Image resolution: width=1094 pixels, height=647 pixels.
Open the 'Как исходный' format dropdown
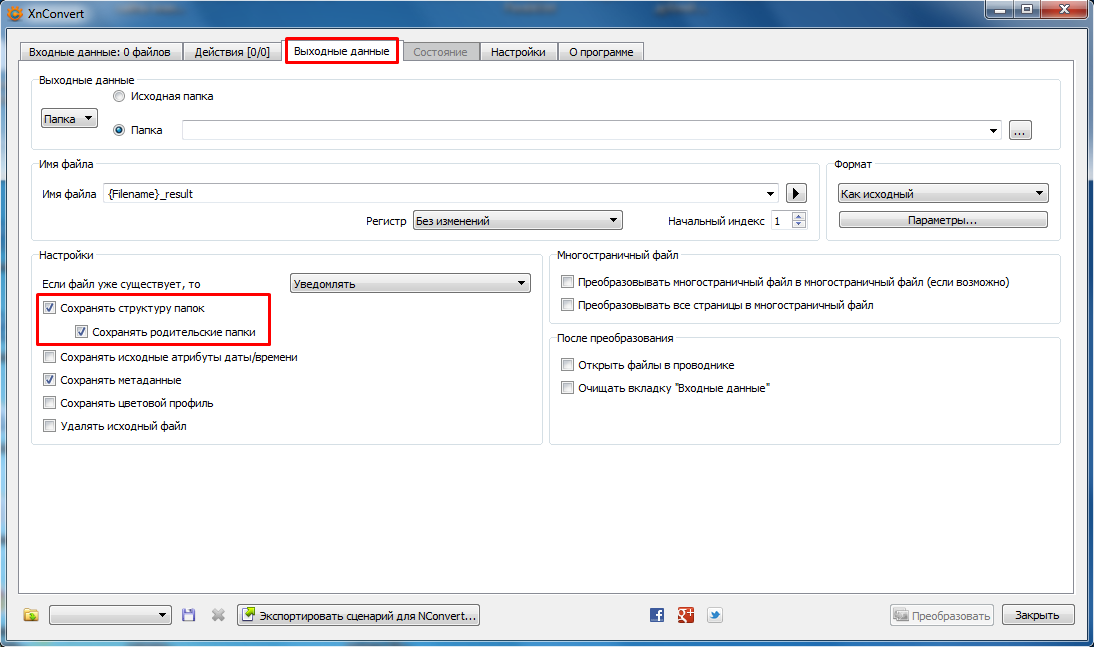tap(943, 193)
